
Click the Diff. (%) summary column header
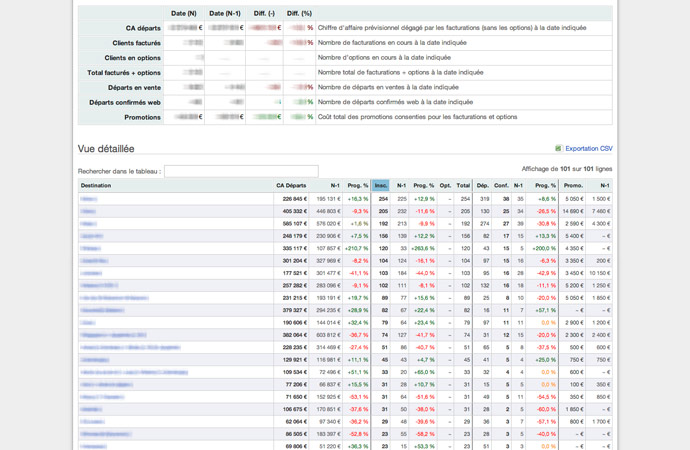(x=299, y=13)
